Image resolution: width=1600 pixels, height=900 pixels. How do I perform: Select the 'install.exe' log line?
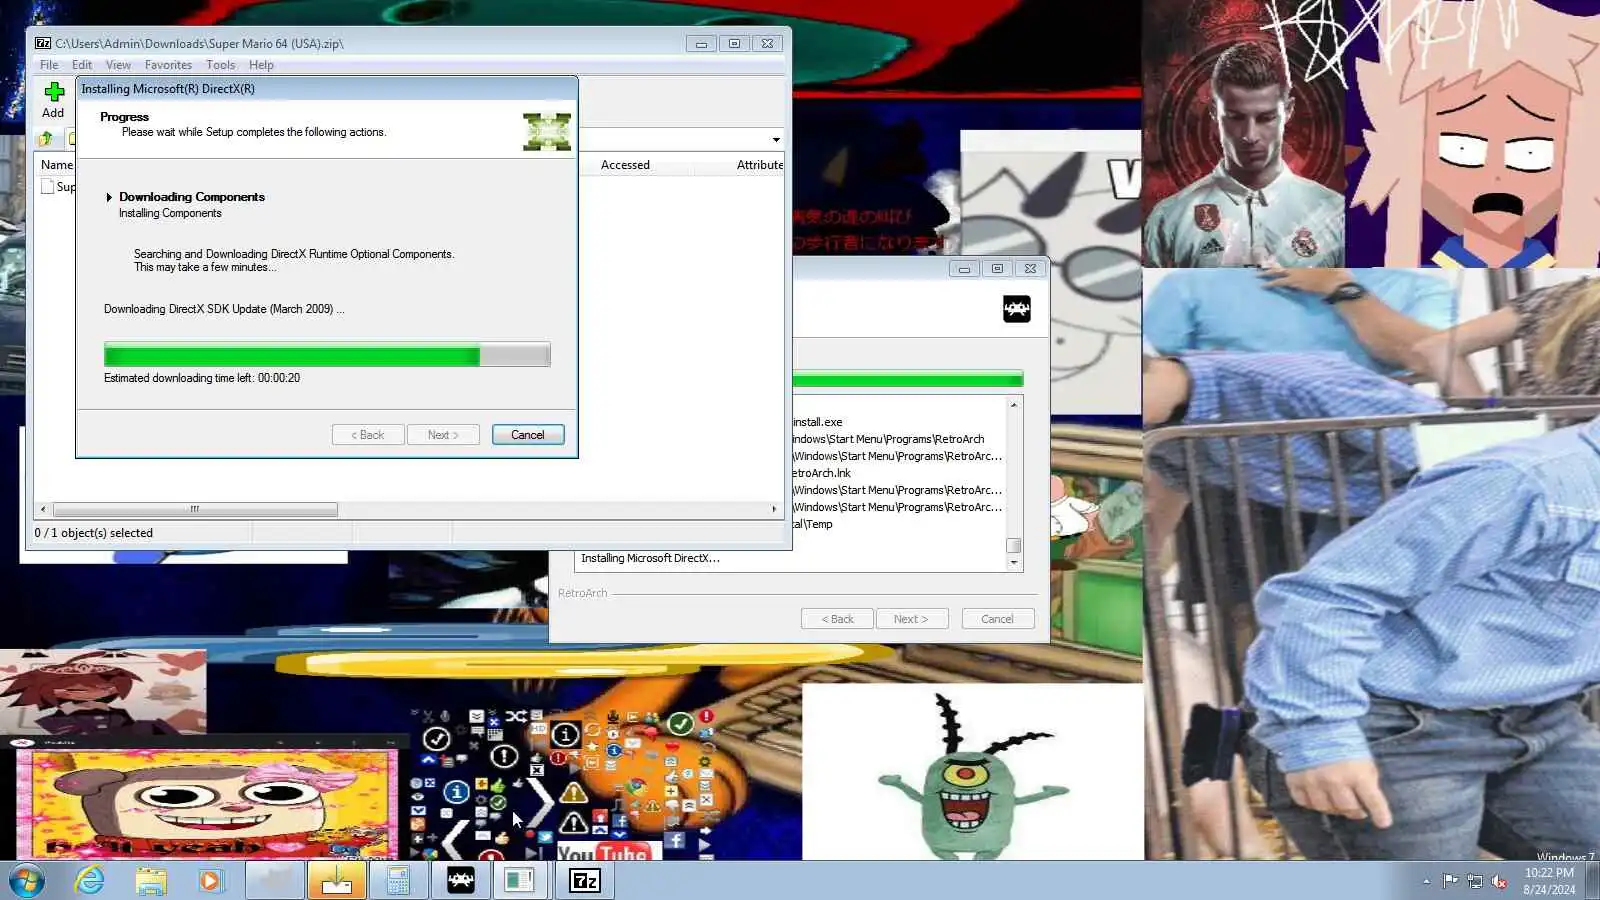tap(818, 422)
